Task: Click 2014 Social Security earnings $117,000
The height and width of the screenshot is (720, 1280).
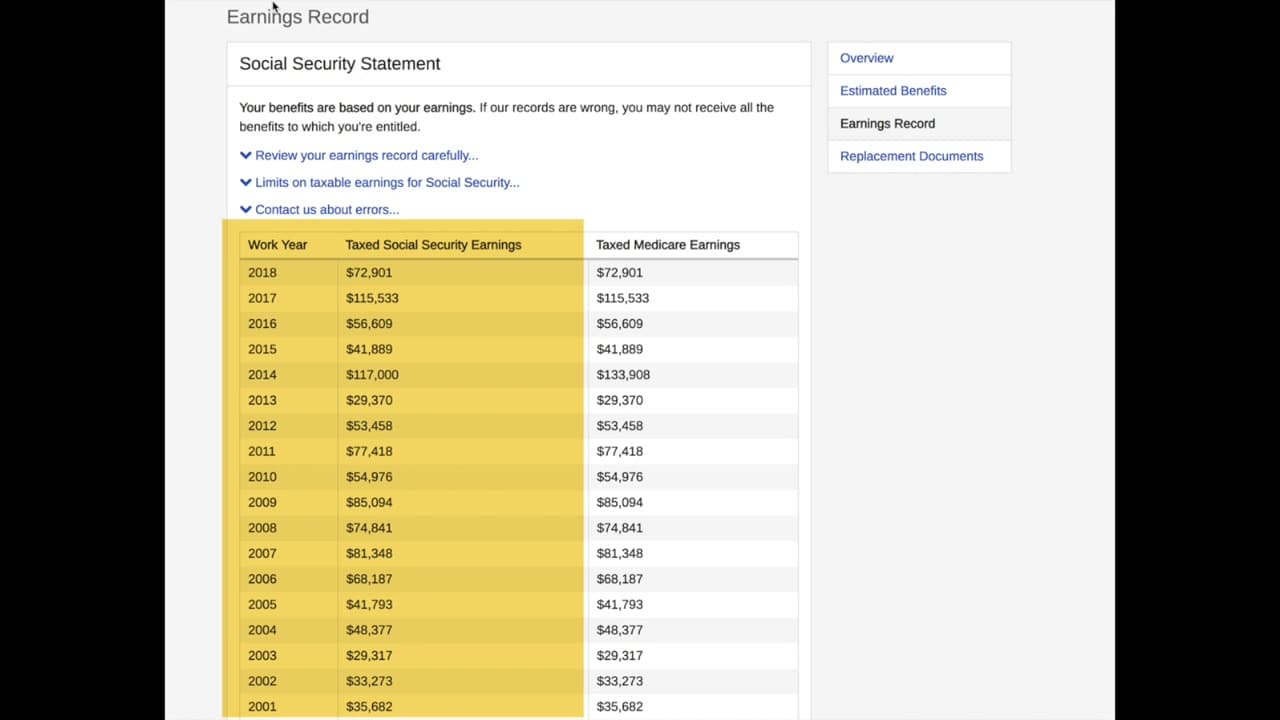Action: (x=372, y=375)
